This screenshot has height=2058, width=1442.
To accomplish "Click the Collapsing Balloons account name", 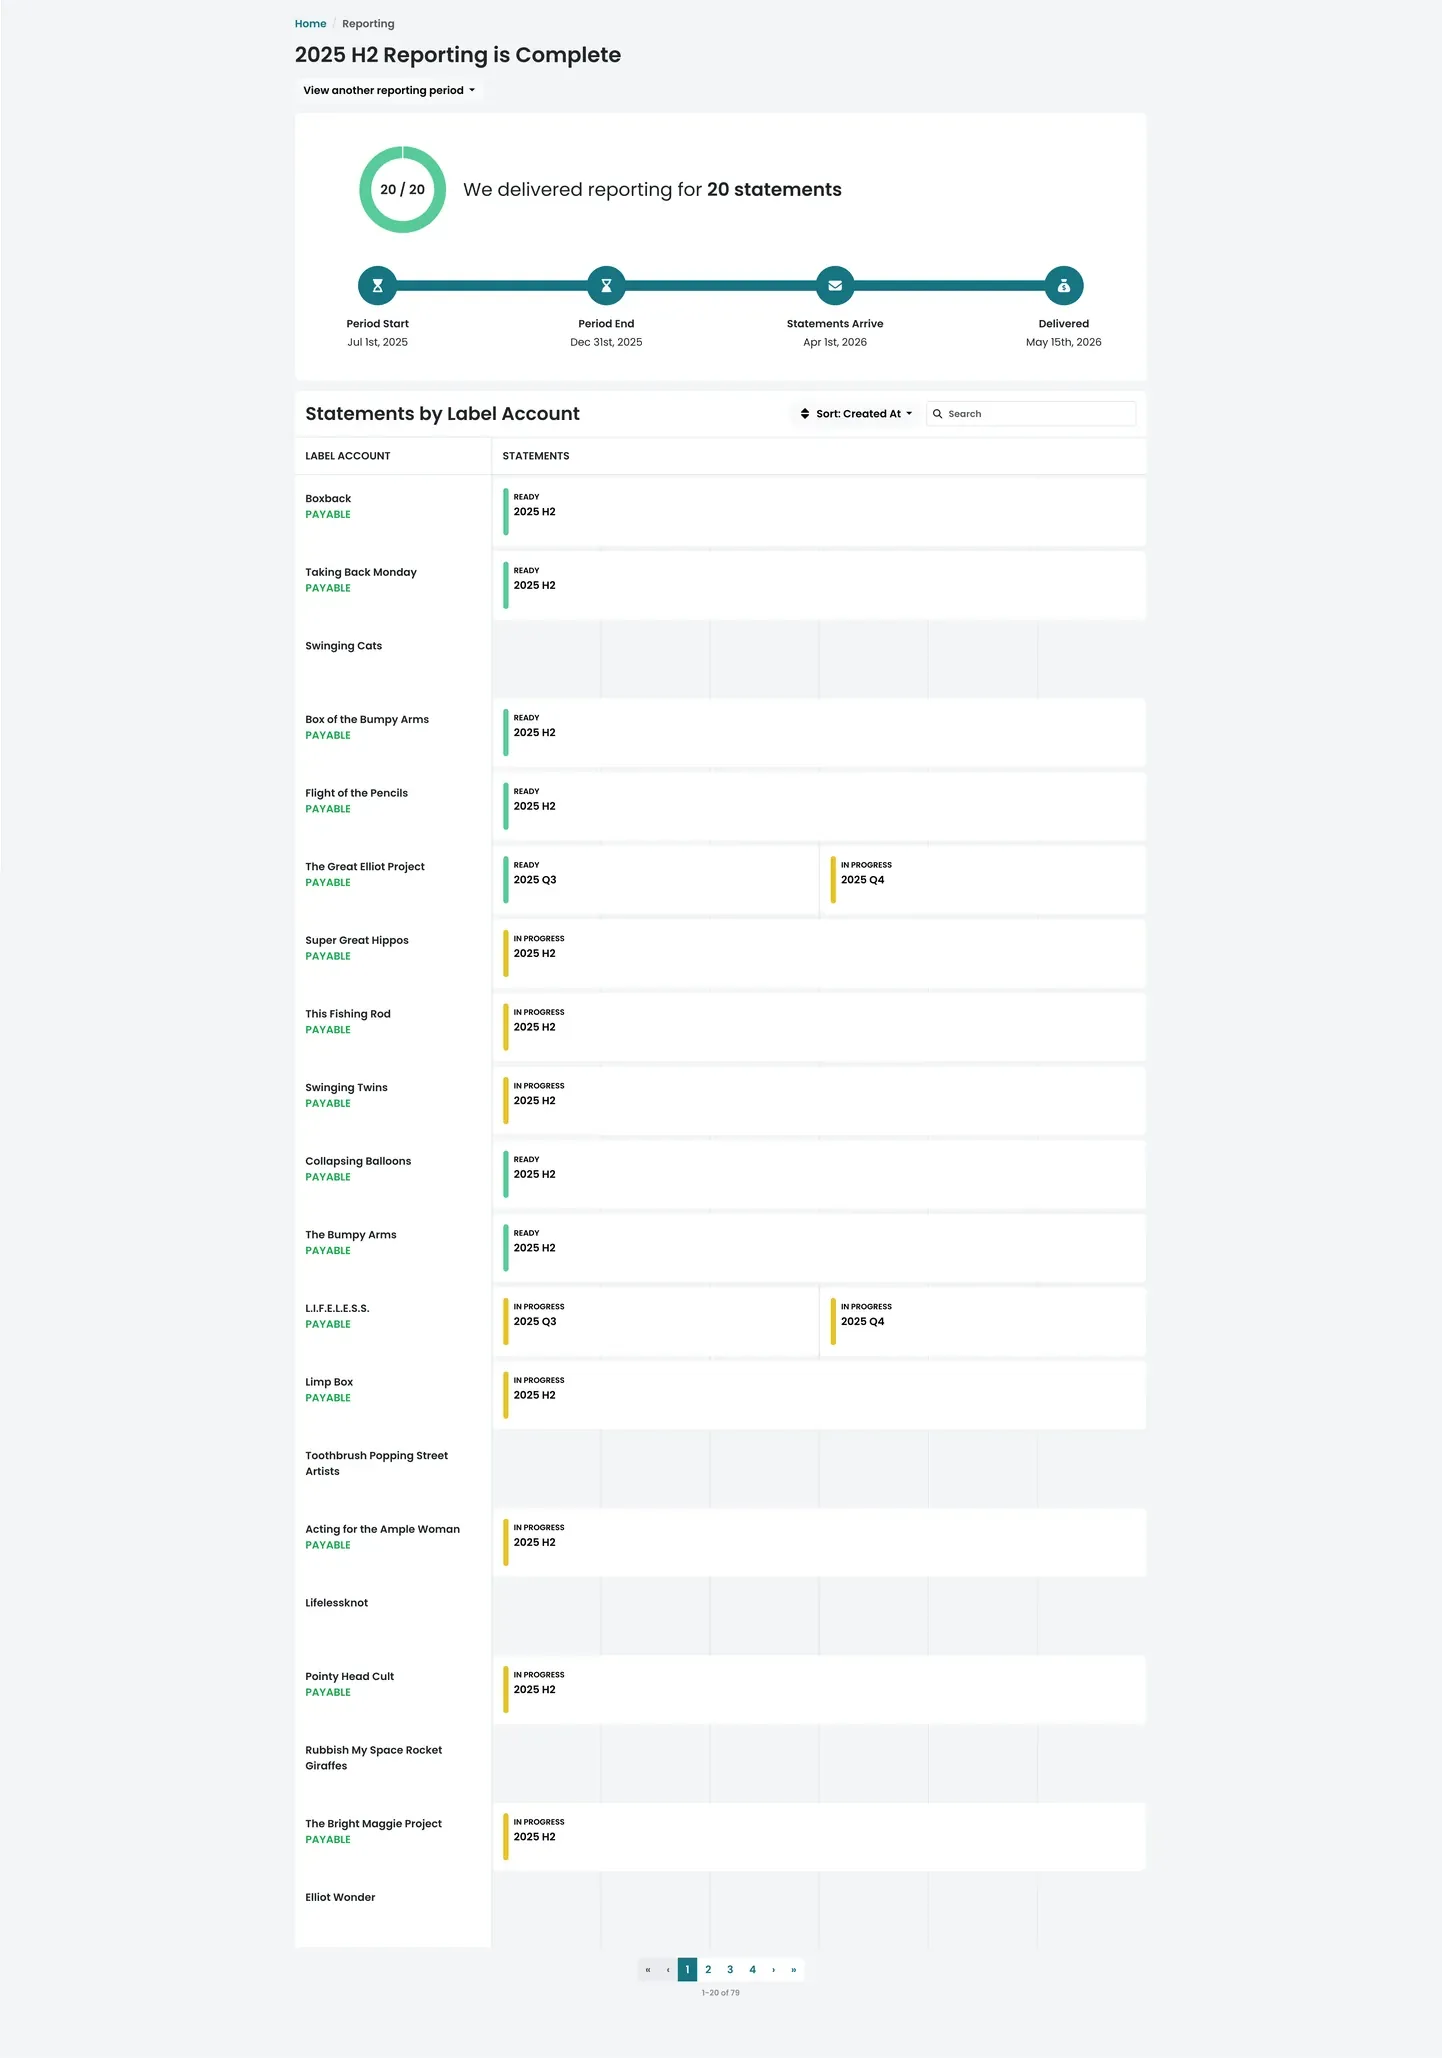I will point(358,1162).
